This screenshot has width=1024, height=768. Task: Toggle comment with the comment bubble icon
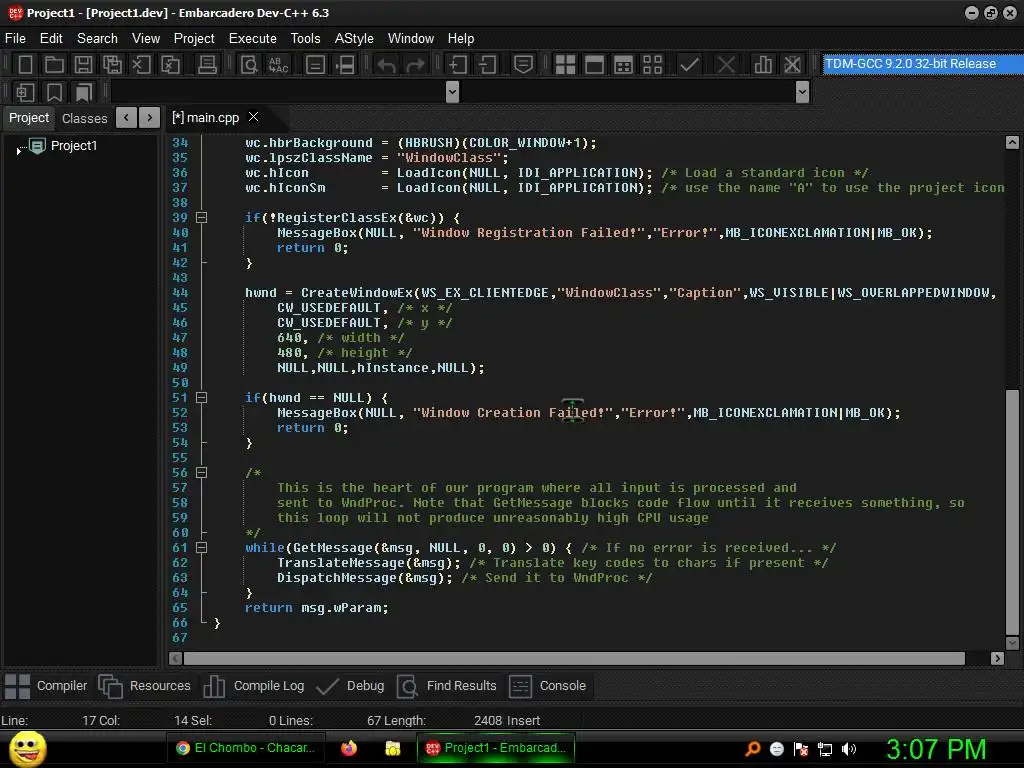coord(523,65)
